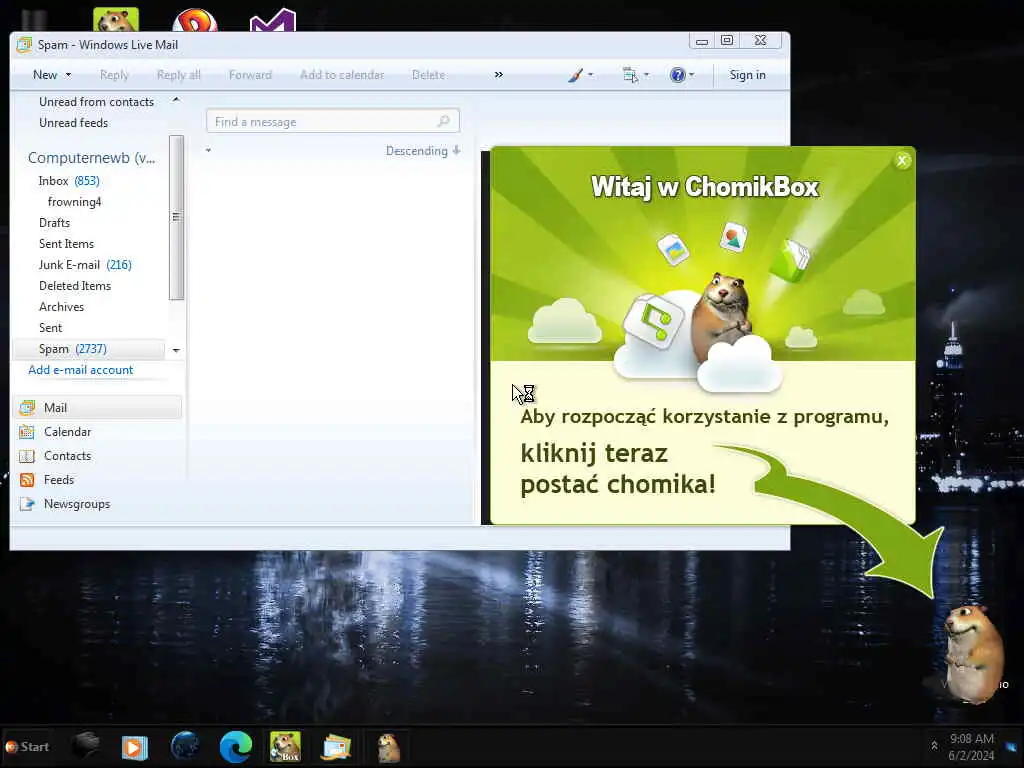The height and width of the screenshot is (768, 1024).
Task: Open the Archives folder
Action: (x=61, y=306)
